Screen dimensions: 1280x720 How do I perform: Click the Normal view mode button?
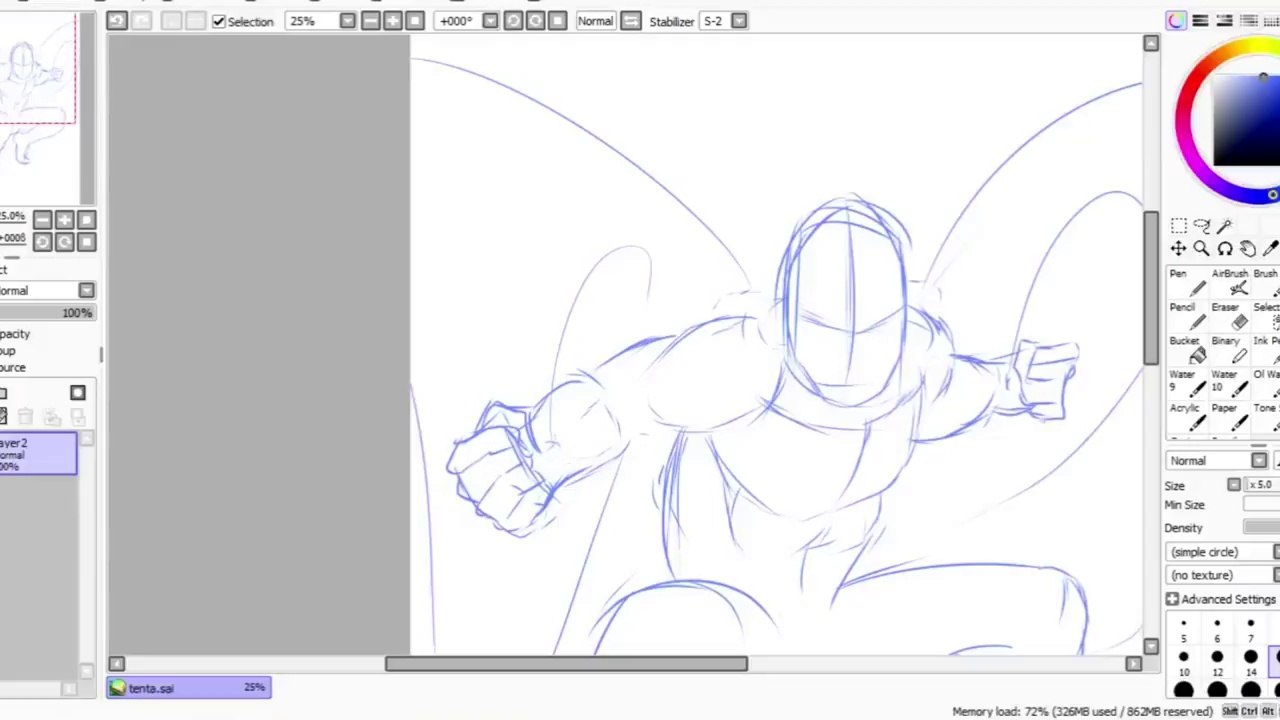point(595,21)
